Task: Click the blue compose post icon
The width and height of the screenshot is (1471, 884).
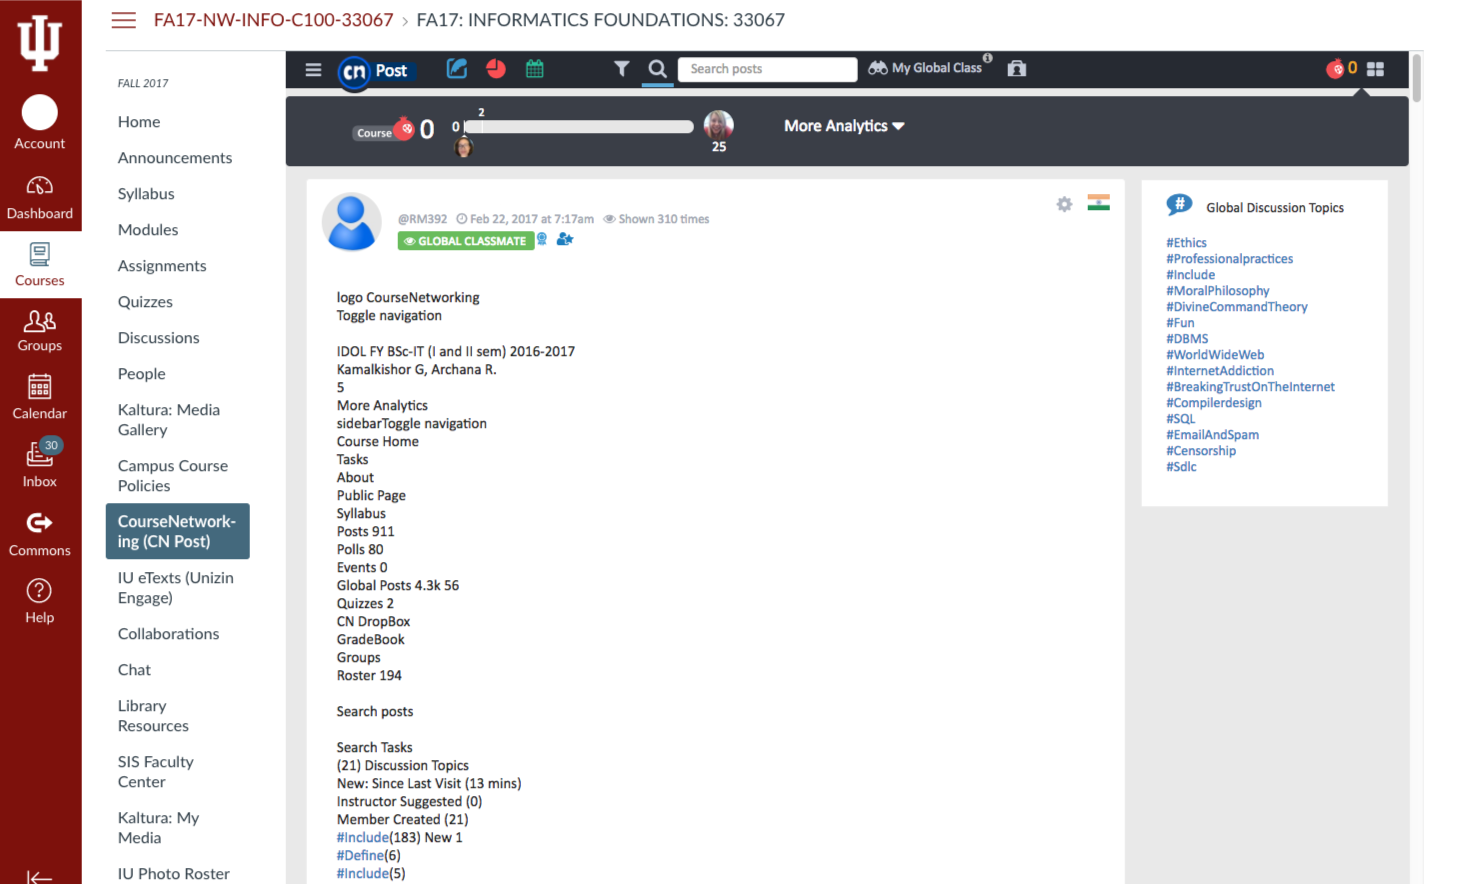Action: (457, 68)
